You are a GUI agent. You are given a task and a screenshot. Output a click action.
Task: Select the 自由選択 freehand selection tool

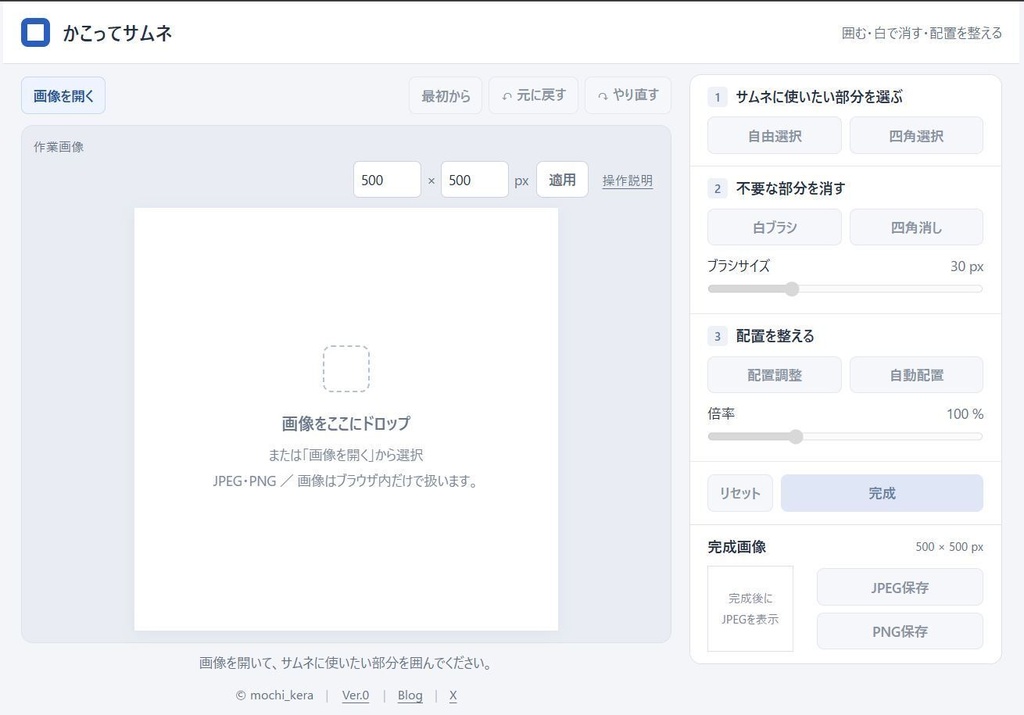point(775,136)
